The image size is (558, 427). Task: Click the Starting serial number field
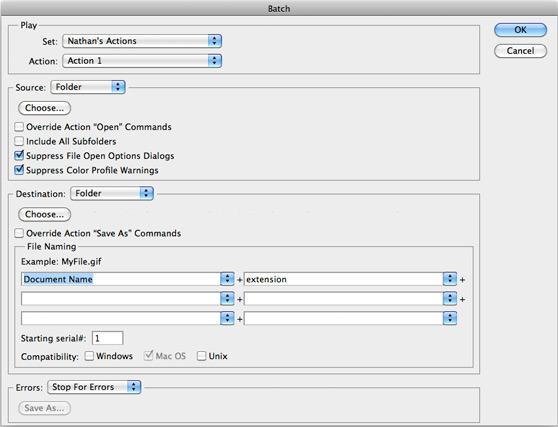coord(107,338)
